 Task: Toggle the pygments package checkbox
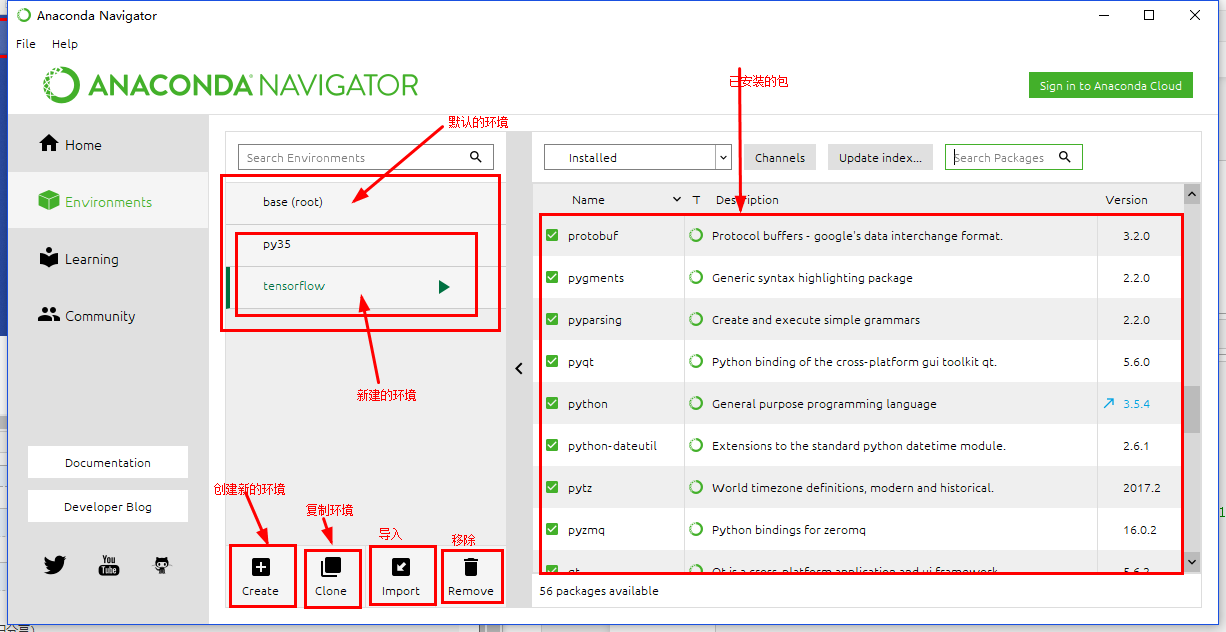(552, 278)
